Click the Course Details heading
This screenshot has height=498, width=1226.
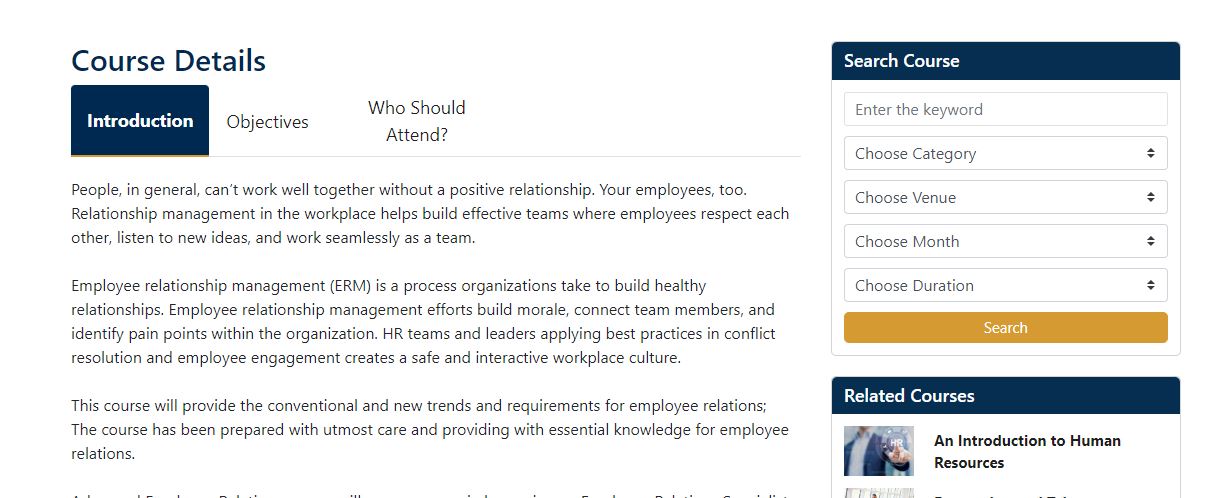click(x=168, y=61)
